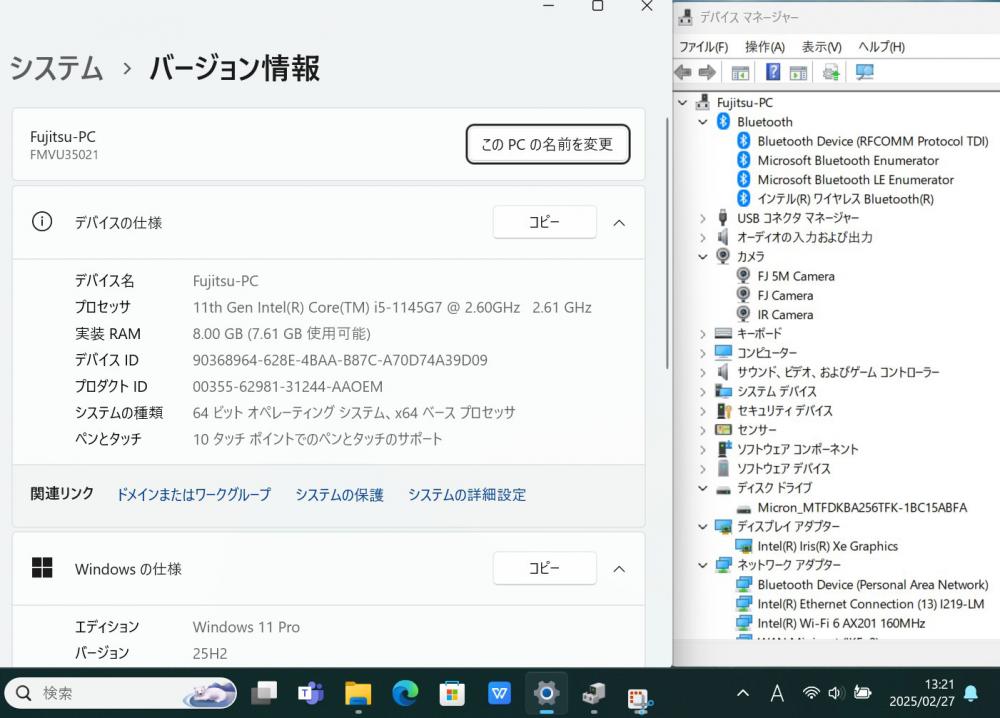Open the 操作(A) menu
1000x718 pixels.
click(x=764, y=47)
